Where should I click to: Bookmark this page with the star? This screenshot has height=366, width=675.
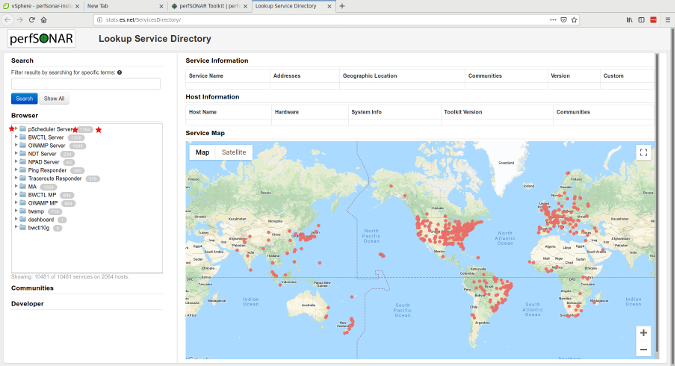click(x=574, y=20)
